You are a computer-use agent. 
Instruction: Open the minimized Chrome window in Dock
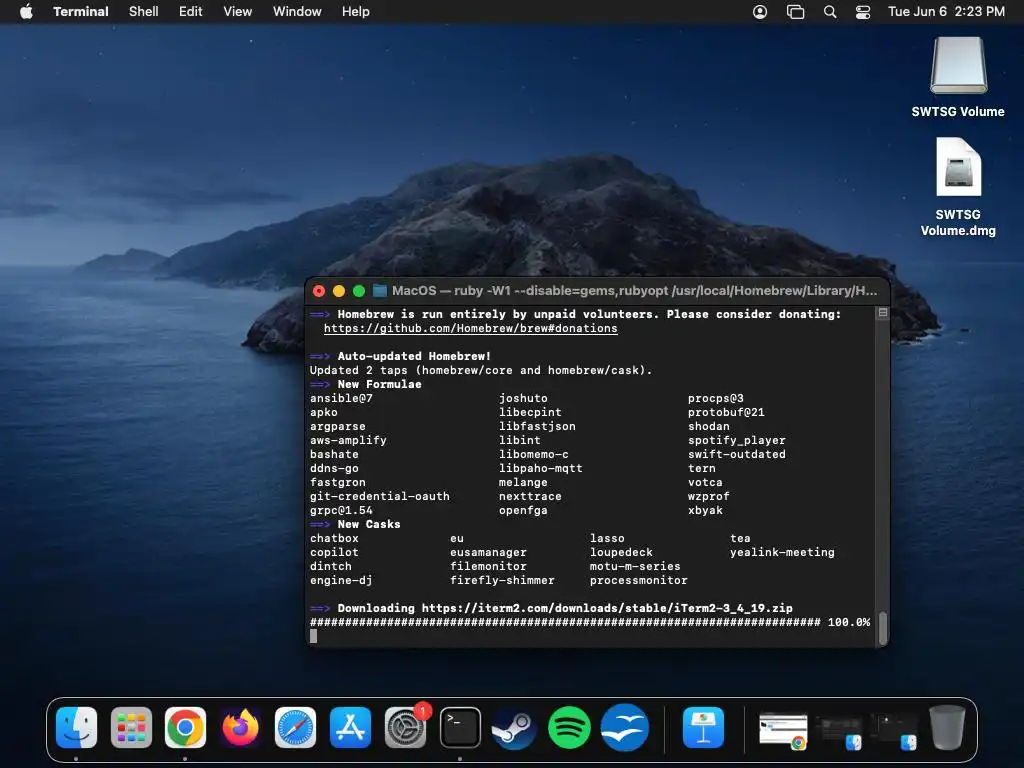783,730
